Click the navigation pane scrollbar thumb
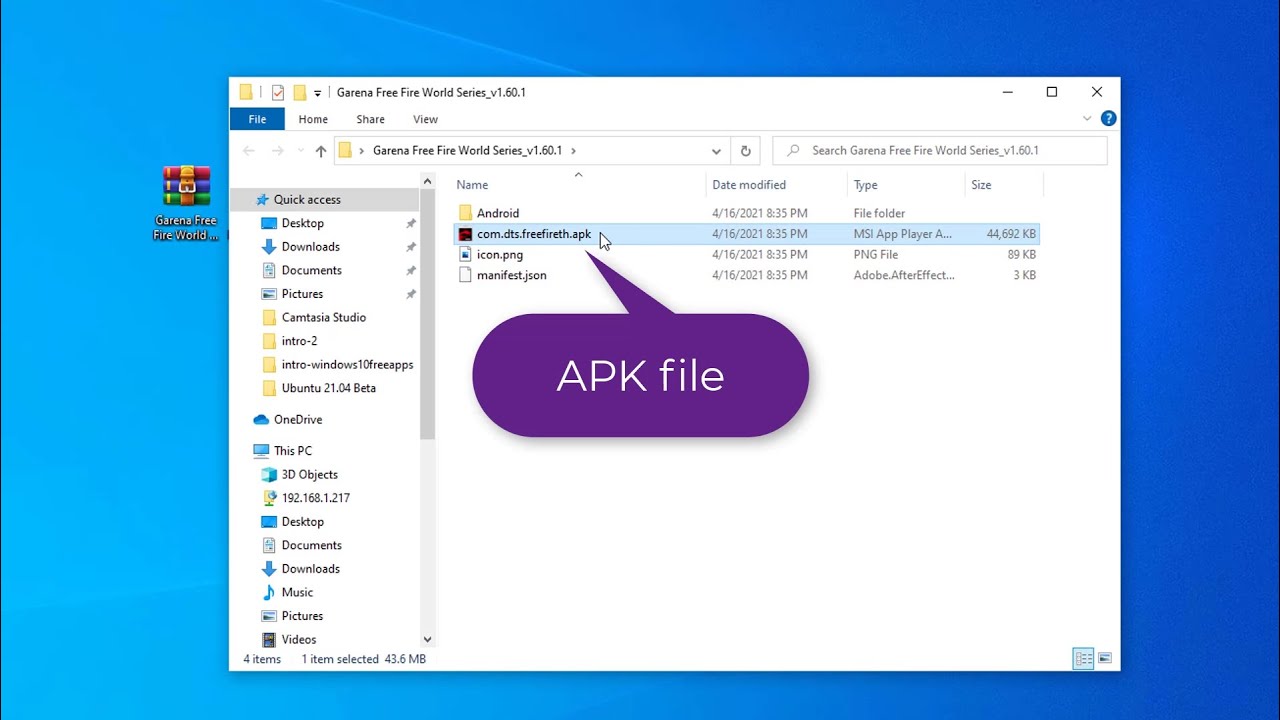 tap(427, 315)
